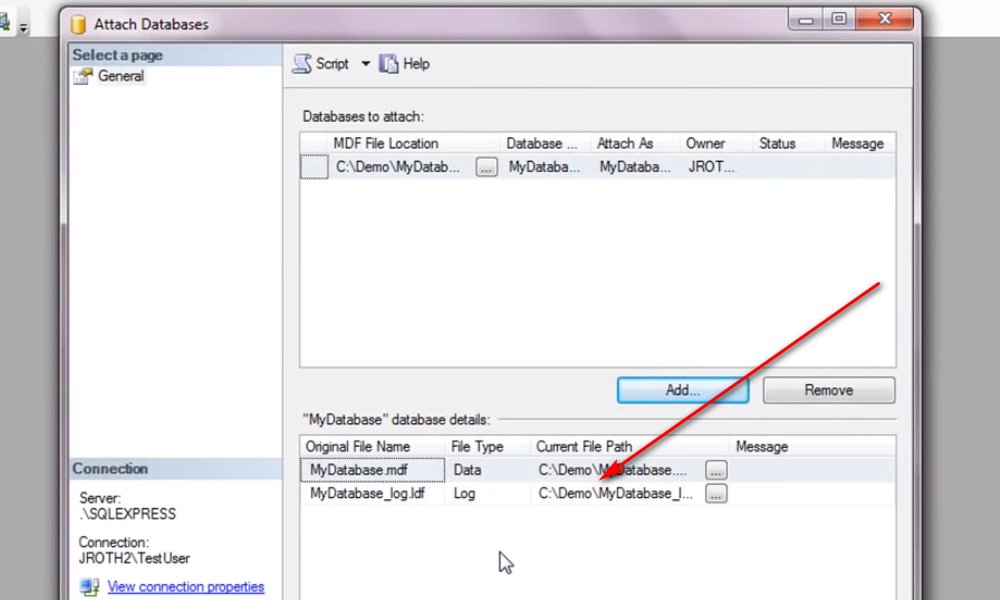The height and width of the screenshot is (600, 1000).
Task: Browse for the MDF file location
Action: (x=486, y=168)
